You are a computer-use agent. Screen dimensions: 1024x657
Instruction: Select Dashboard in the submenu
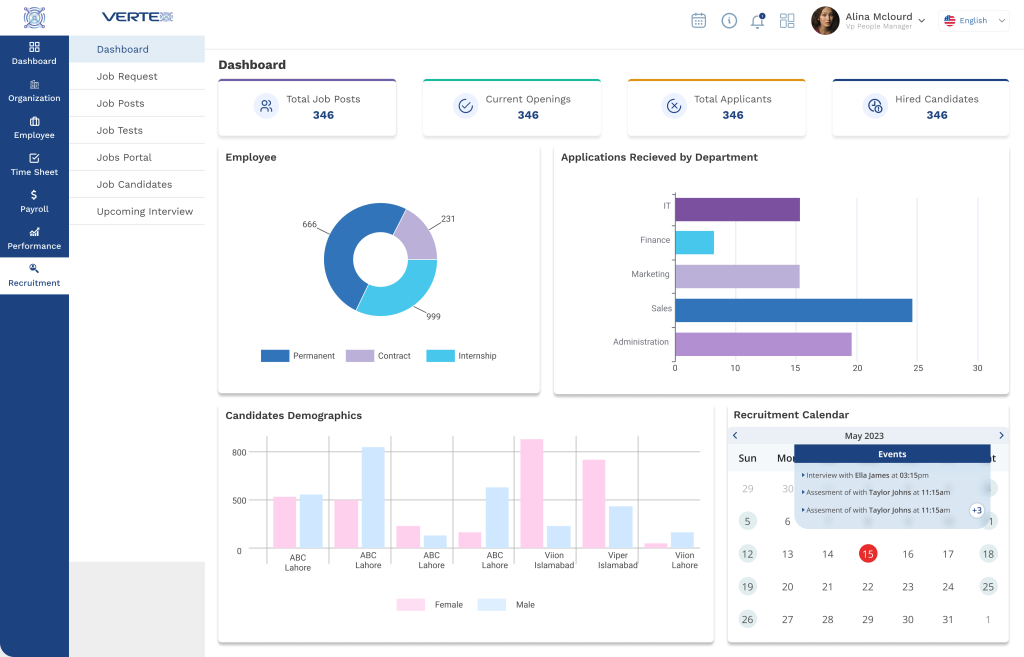pyautogui.click(x=137, y=49)
